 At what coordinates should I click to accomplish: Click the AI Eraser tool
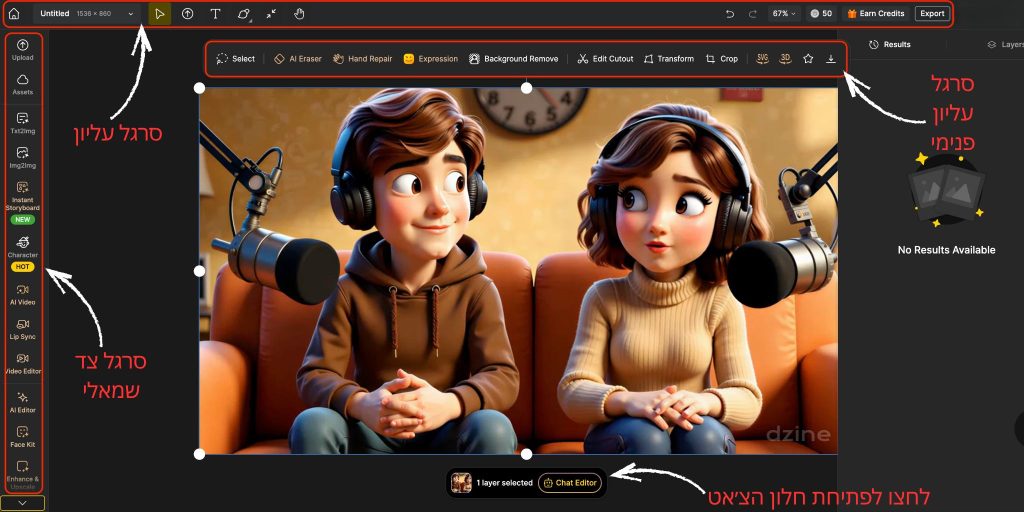click(x=298, y=59)
